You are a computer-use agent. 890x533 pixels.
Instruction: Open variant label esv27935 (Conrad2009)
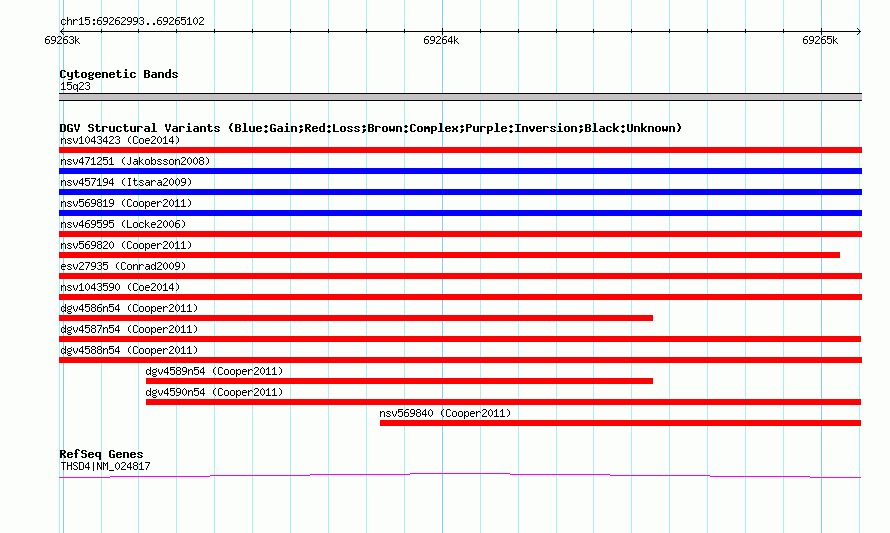click(123, 266)
